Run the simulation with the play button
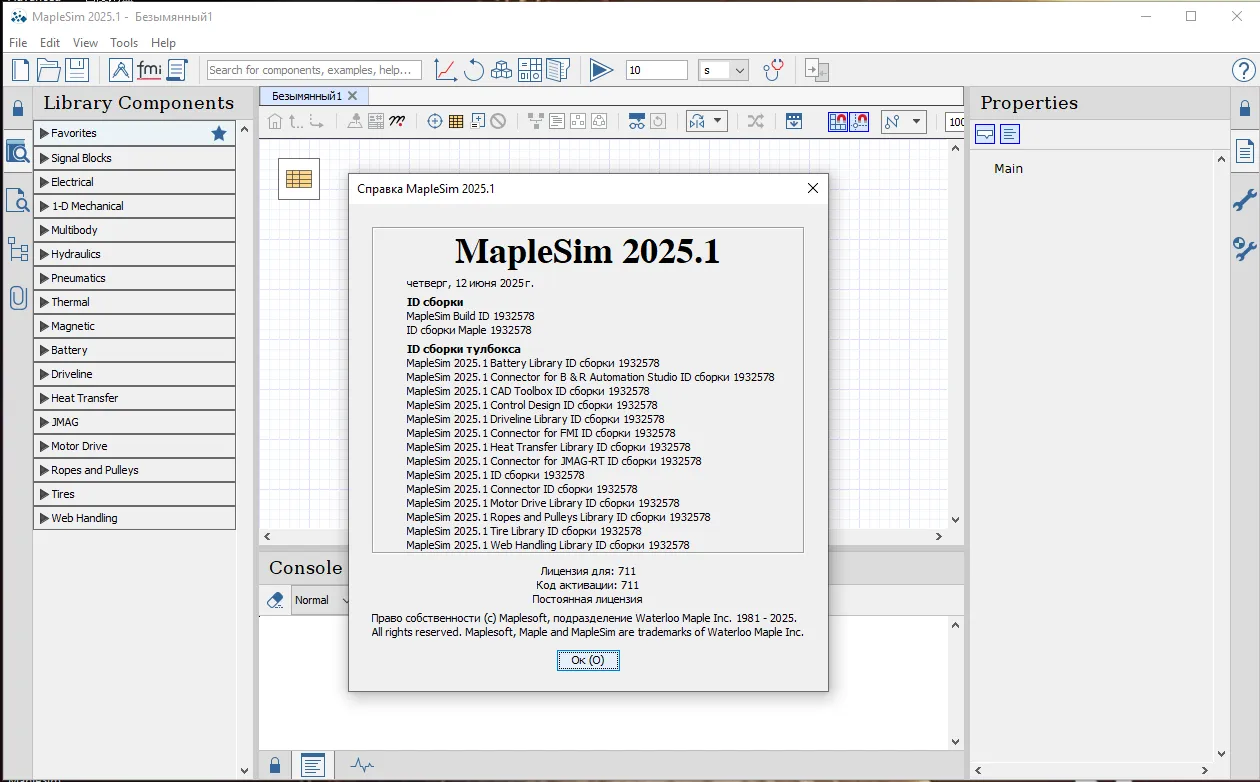The image size is (1260, 782). pyautogui.click(x=600, y=70)
